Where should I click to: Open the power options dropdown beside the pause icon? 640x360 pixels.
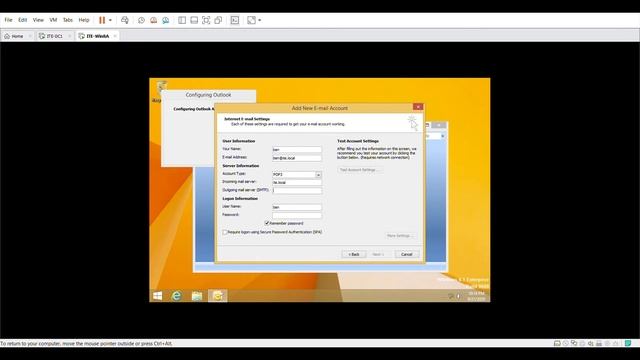pos(110,20)
